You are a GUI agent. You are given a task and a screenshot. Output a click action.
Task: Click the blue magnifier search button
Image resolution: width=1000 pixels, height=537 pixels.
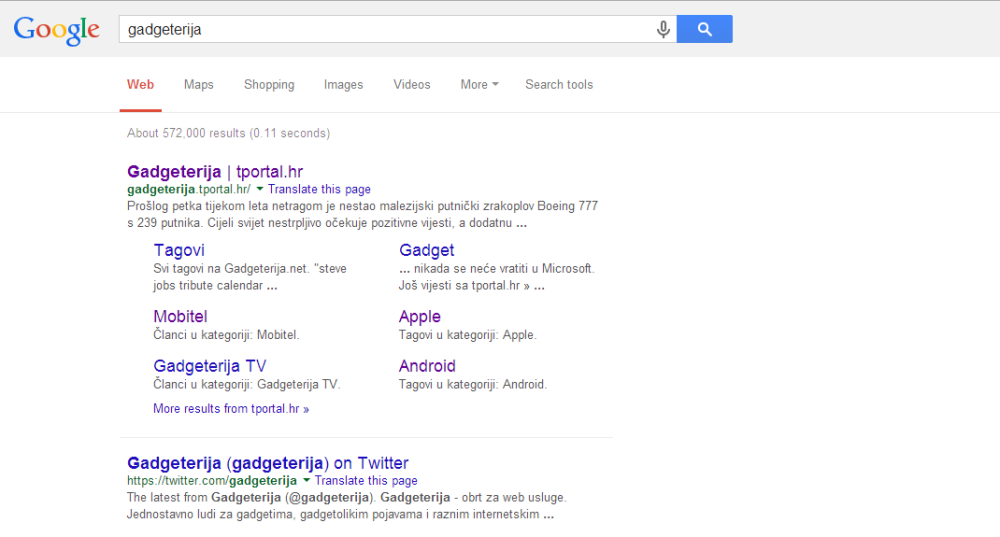(704, 29)
